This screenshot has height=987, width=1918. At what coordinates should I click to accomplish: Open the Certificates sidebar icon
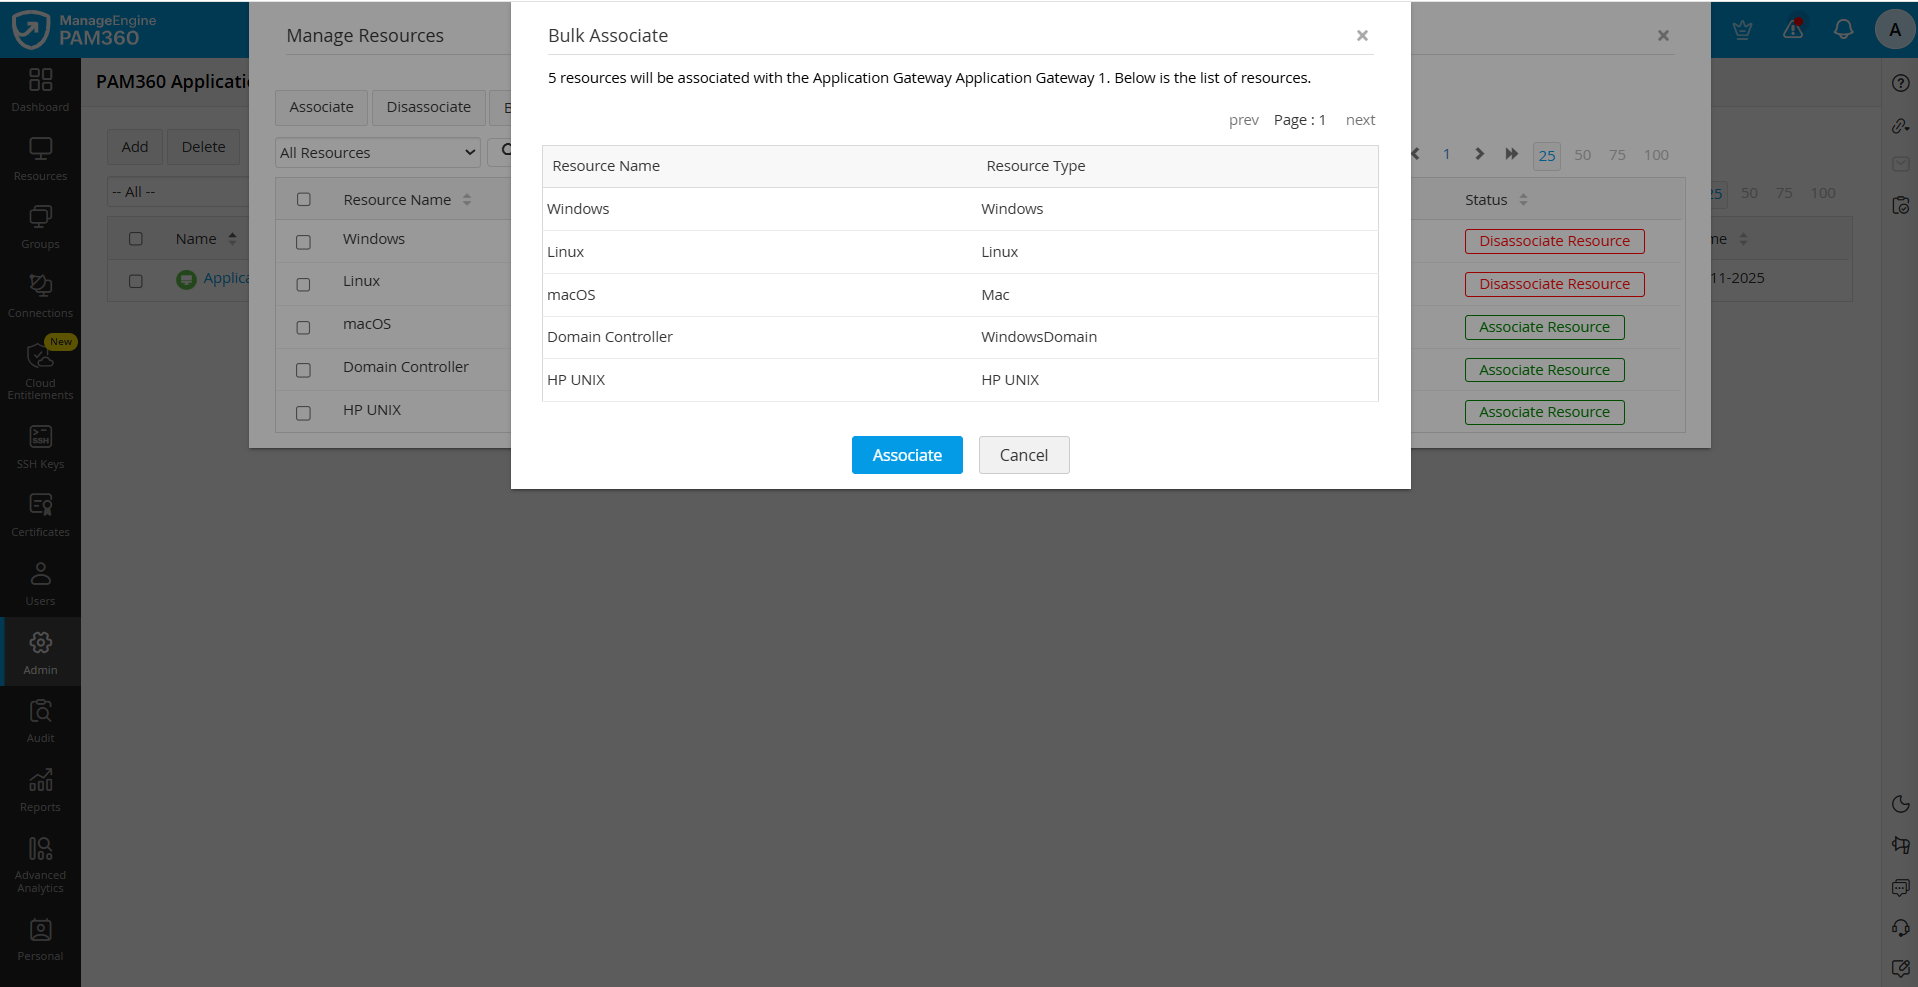[40, 514]
